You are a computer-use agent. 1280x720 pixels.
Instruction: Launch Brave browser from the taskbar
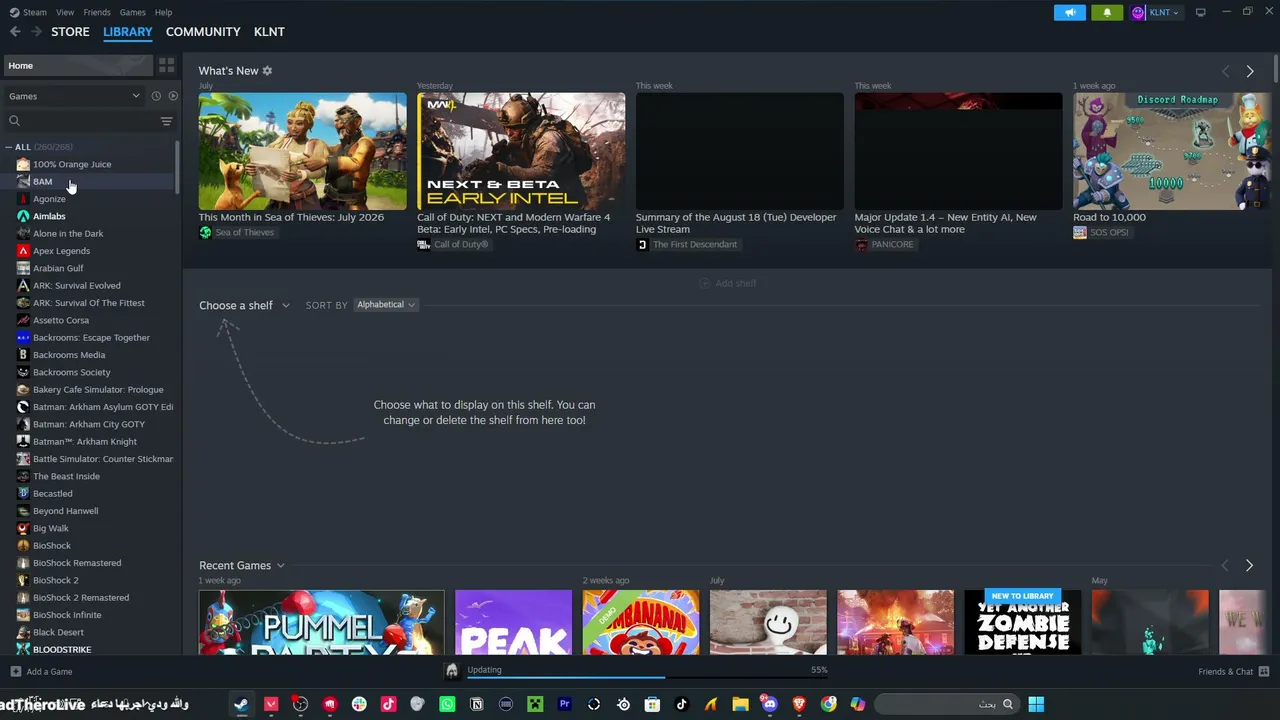tap(799, 704)
